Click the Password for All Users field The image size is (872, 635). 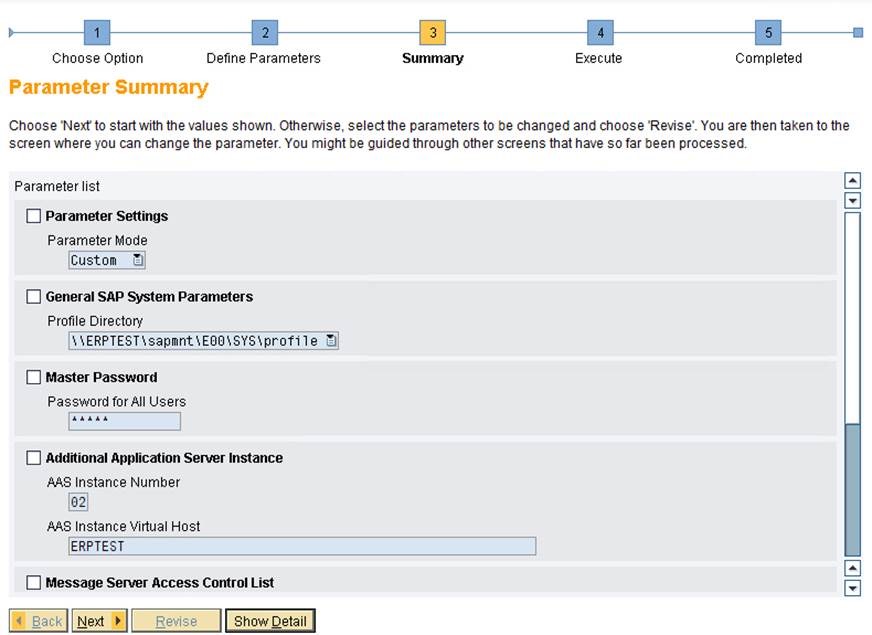tap(125, 421)
